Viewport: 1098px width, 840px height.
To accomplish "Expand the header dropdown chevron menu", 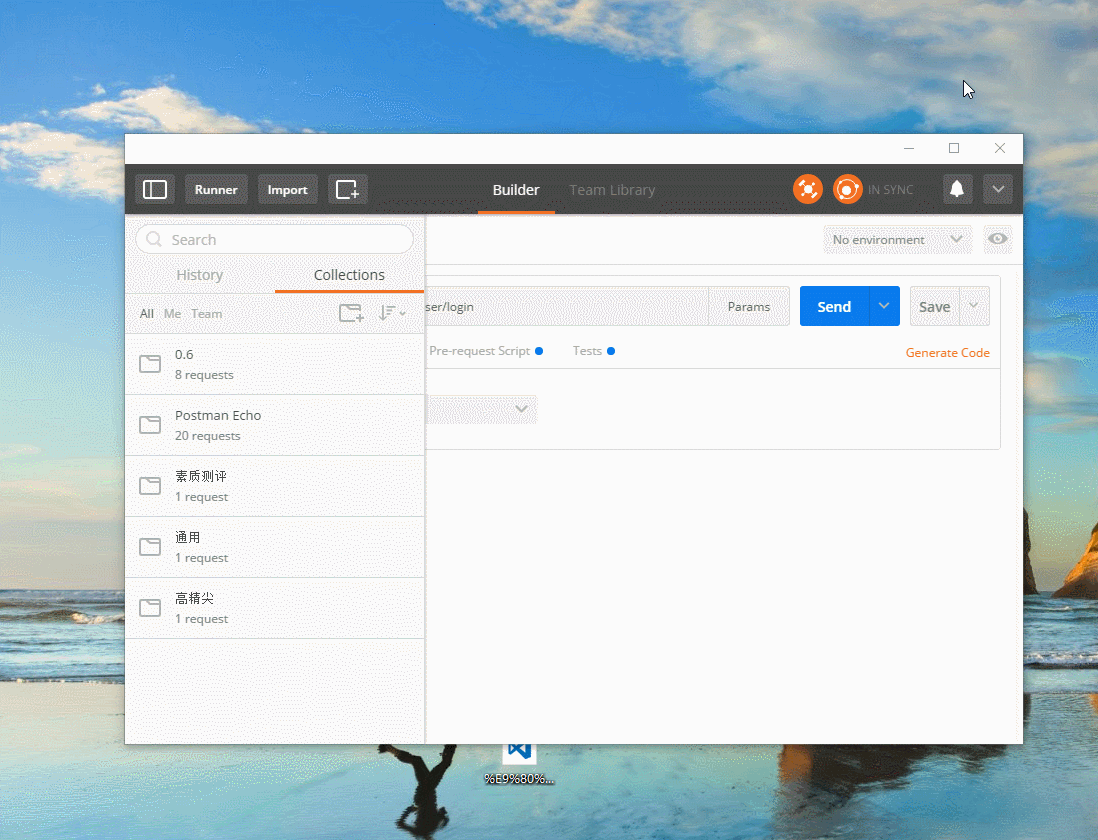I will pos(998,189).
